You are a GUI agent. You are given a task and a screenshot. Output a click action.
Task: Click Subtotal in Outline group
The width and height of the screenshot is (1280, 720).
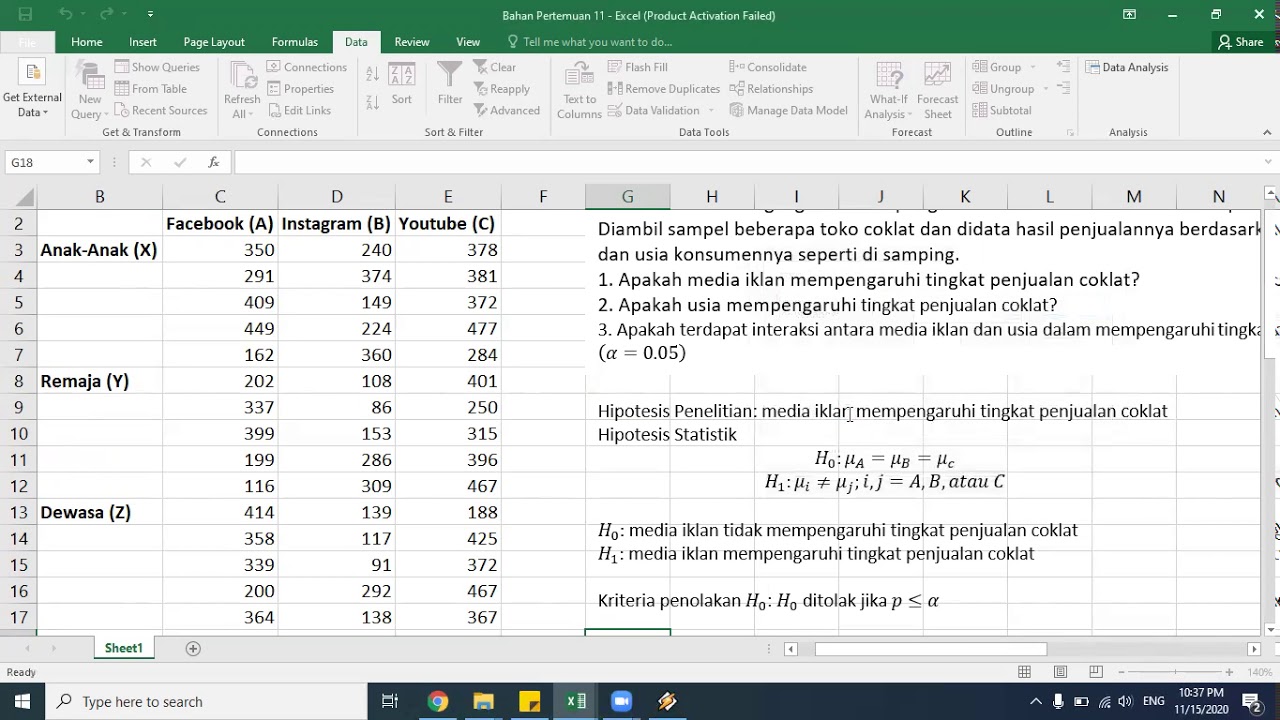click(x=1002, y=111)
